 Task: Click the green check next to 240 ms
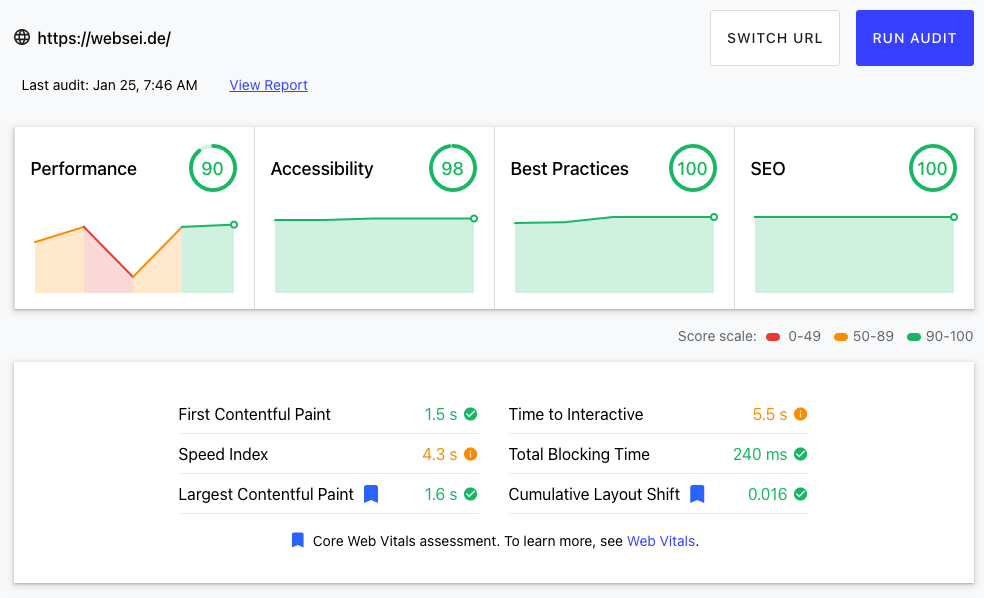tap(801, 454)
